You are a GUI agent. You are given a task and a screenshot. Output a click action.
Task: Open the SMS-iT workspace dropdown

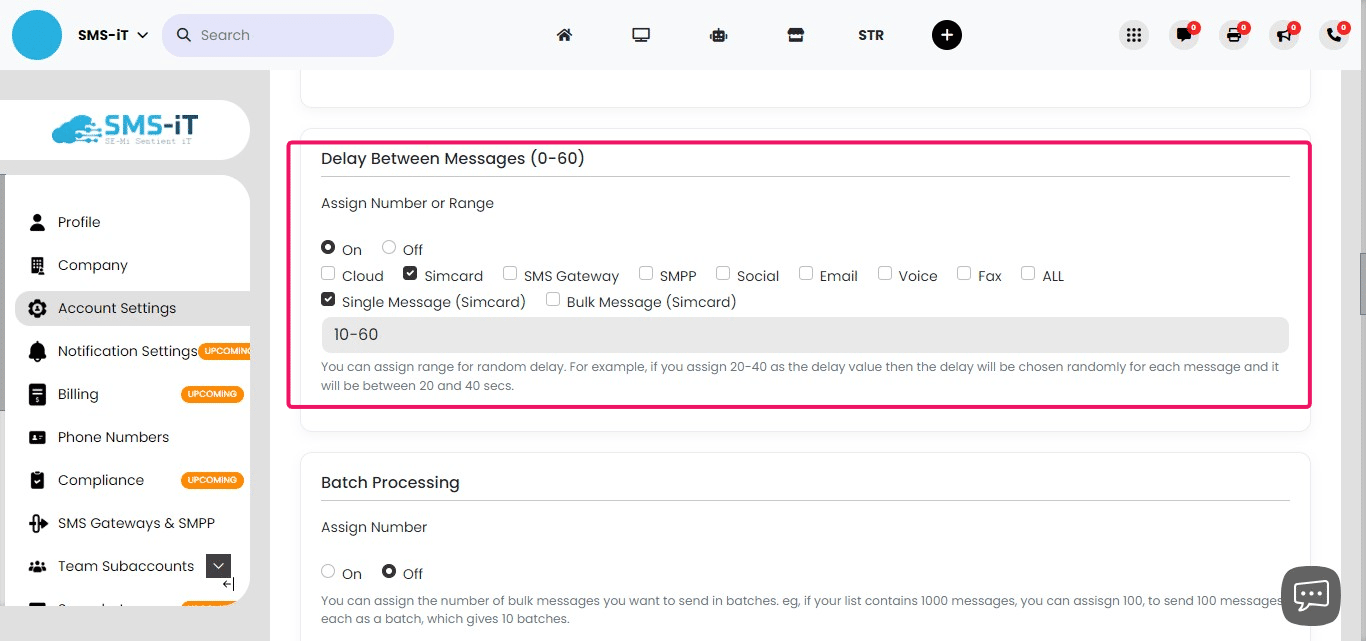[113, 34]
